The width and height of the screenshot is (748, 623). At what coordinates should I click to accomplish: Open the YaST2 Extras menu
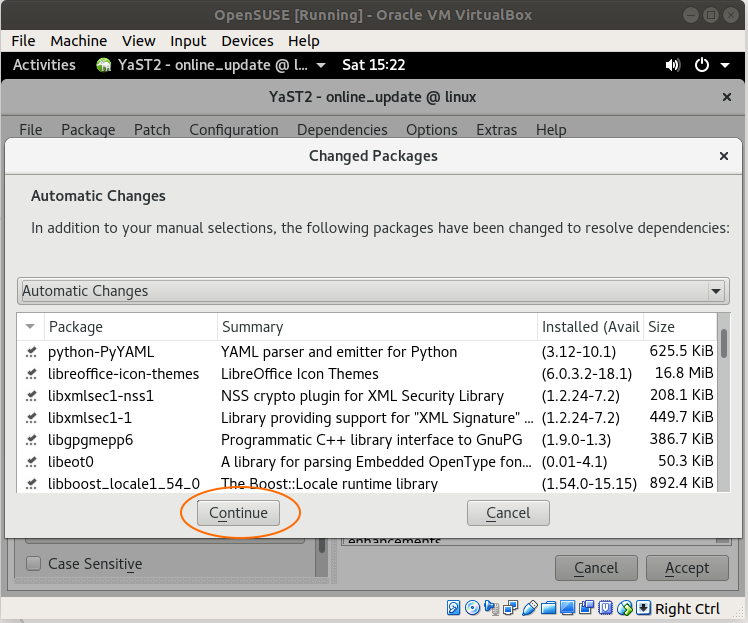(497, 130)
